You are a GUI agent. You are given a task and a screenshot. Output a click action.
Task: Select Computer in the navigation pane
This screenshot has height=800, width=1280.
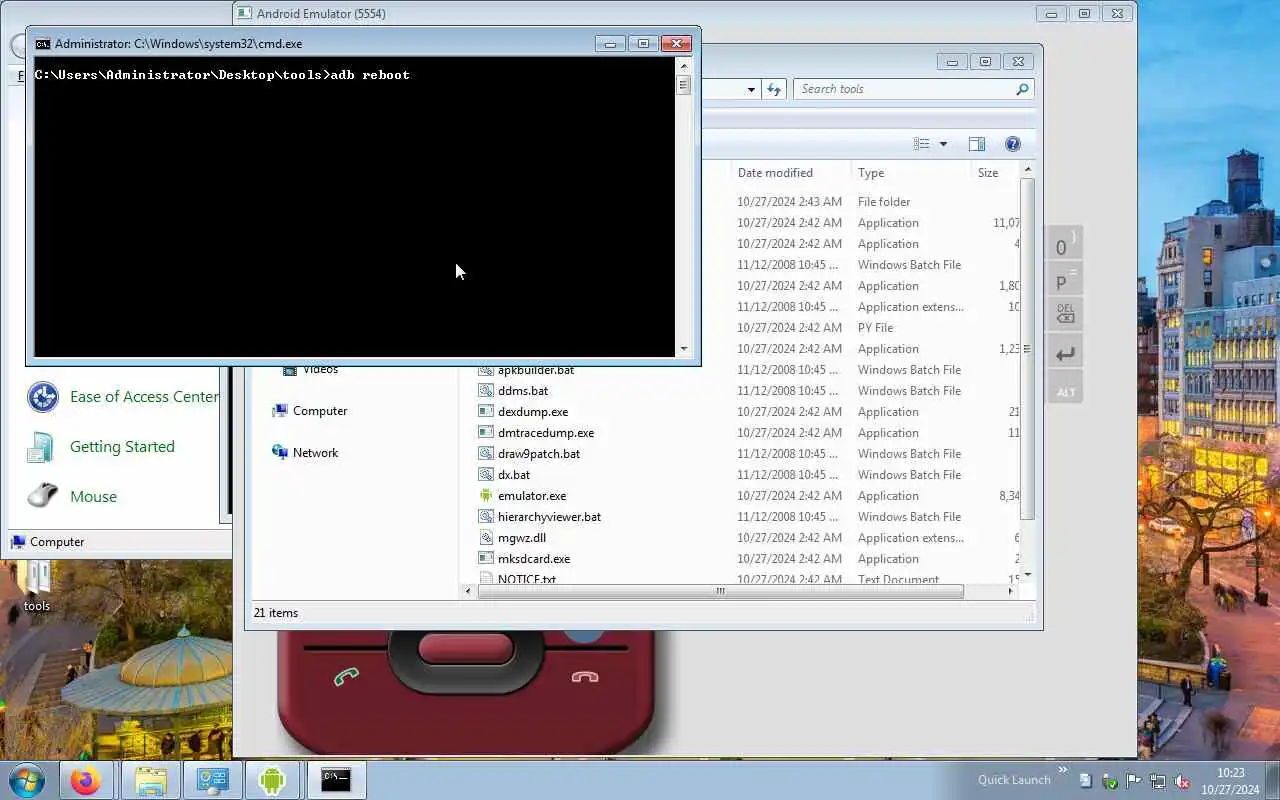click(320, 411)
